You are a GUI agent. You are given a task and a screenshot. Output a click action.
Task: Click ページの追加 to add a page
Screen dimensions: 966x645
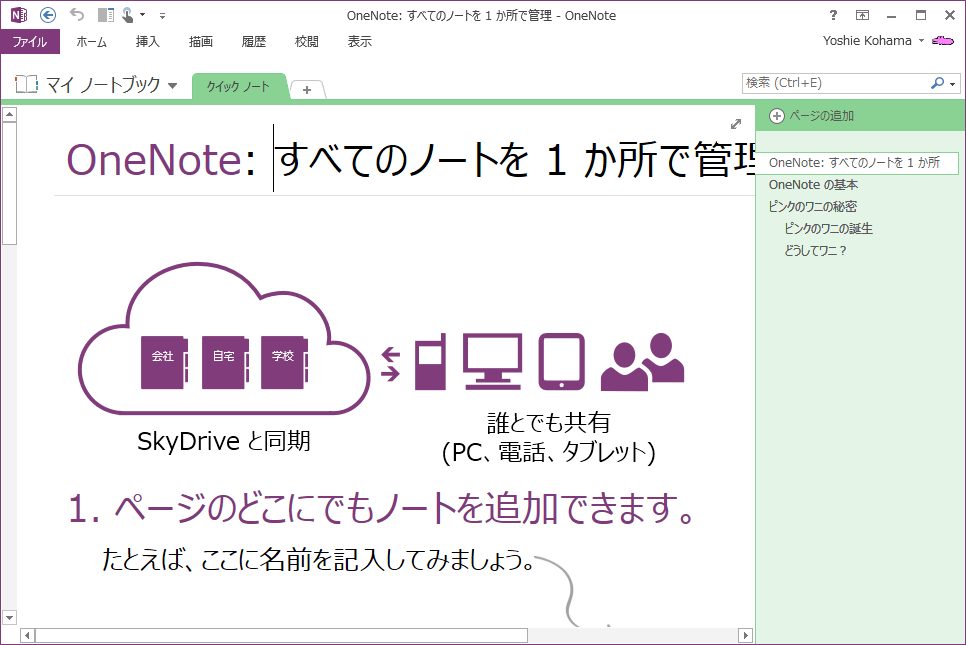[x=821, y=116]
